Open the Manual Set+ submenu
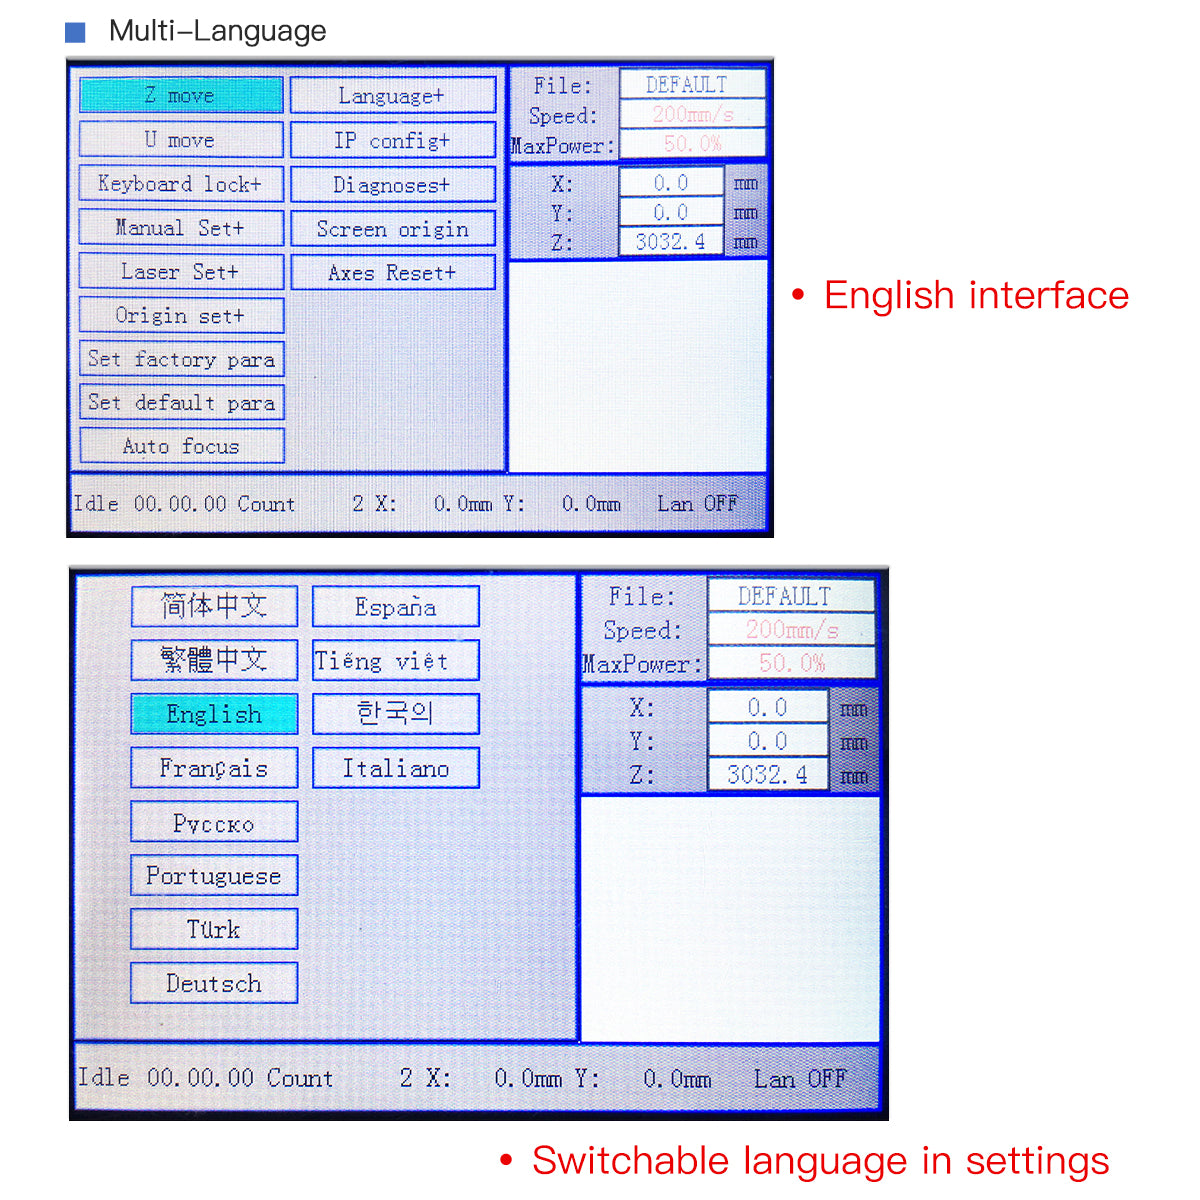This screenshot has width=1200, height=1200. coord(181,228)
